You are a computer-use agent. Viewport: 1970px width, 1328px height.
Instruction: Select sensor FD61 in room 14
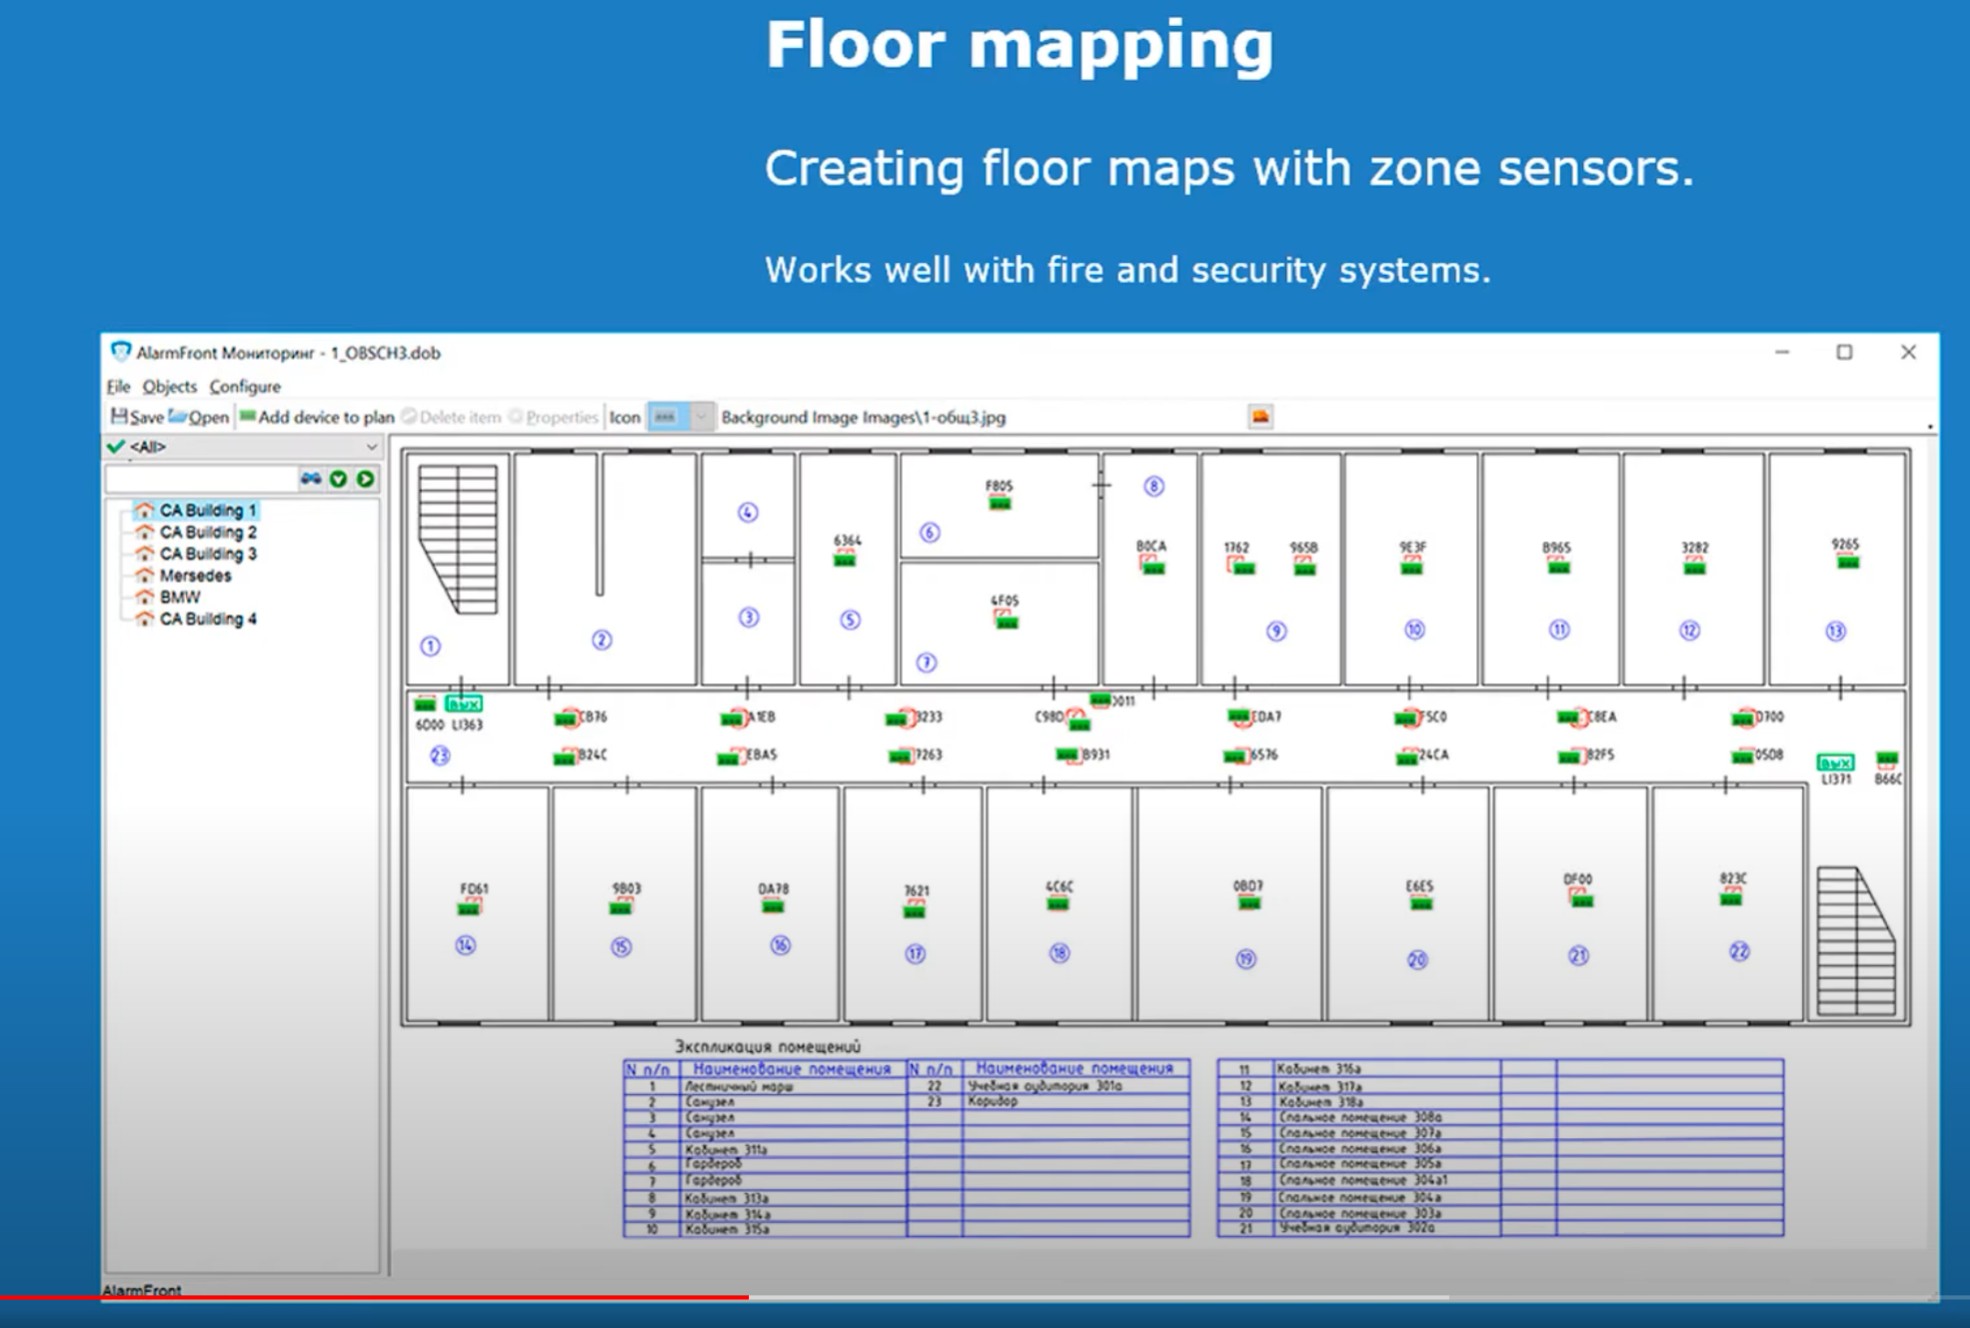pos(470,907)
